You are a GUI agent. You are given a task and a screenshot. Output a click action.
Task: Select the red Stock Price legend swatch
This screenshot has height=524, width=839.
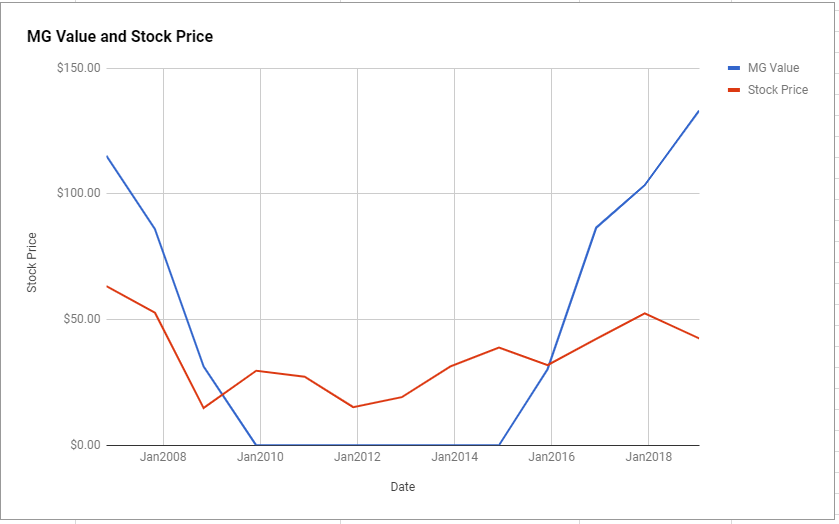tap(734, 90)
